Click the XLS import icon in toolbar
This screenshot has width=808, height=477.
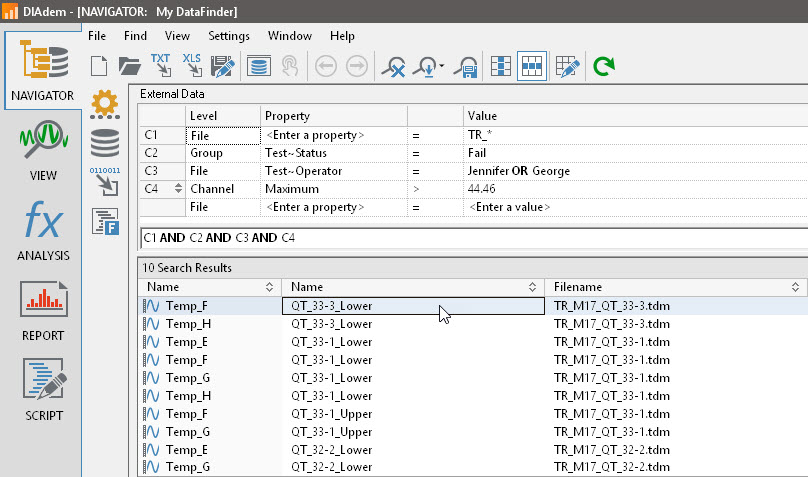coord(192,66)
